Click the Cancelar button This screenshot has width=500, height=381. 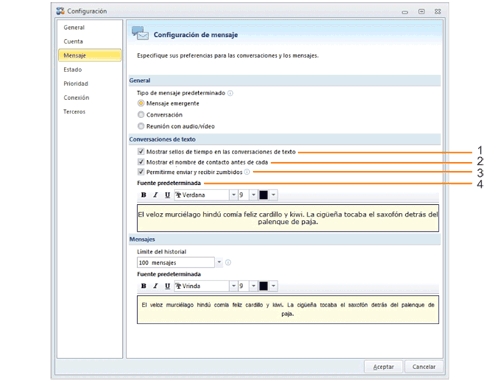coord(424,367)
